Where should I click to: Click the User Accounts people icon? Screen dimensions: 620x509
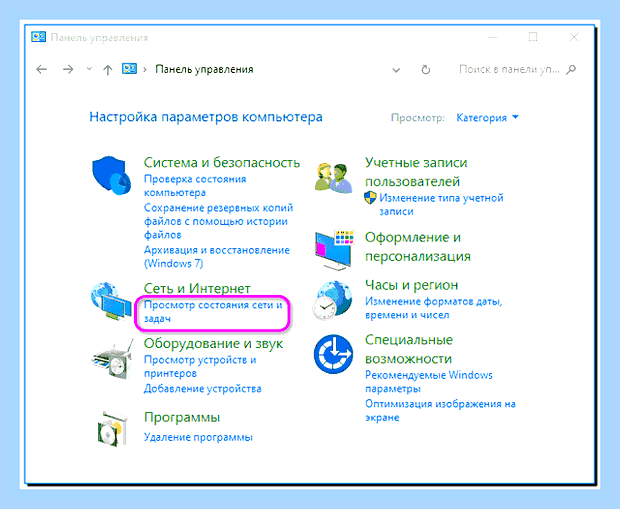[x=334, y=178]
